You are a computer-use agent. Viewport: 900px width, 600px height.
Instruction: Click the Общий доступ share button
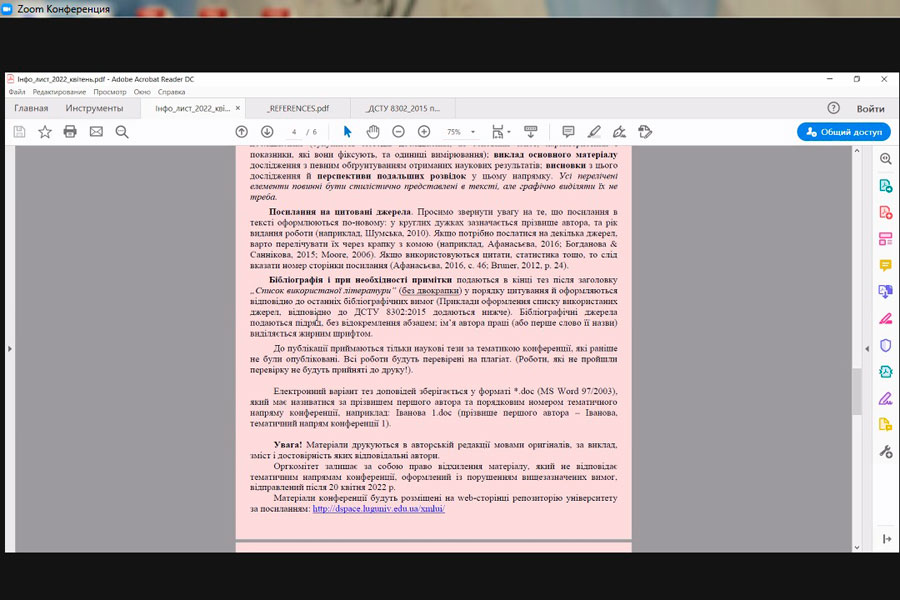[x=843, y=132]
